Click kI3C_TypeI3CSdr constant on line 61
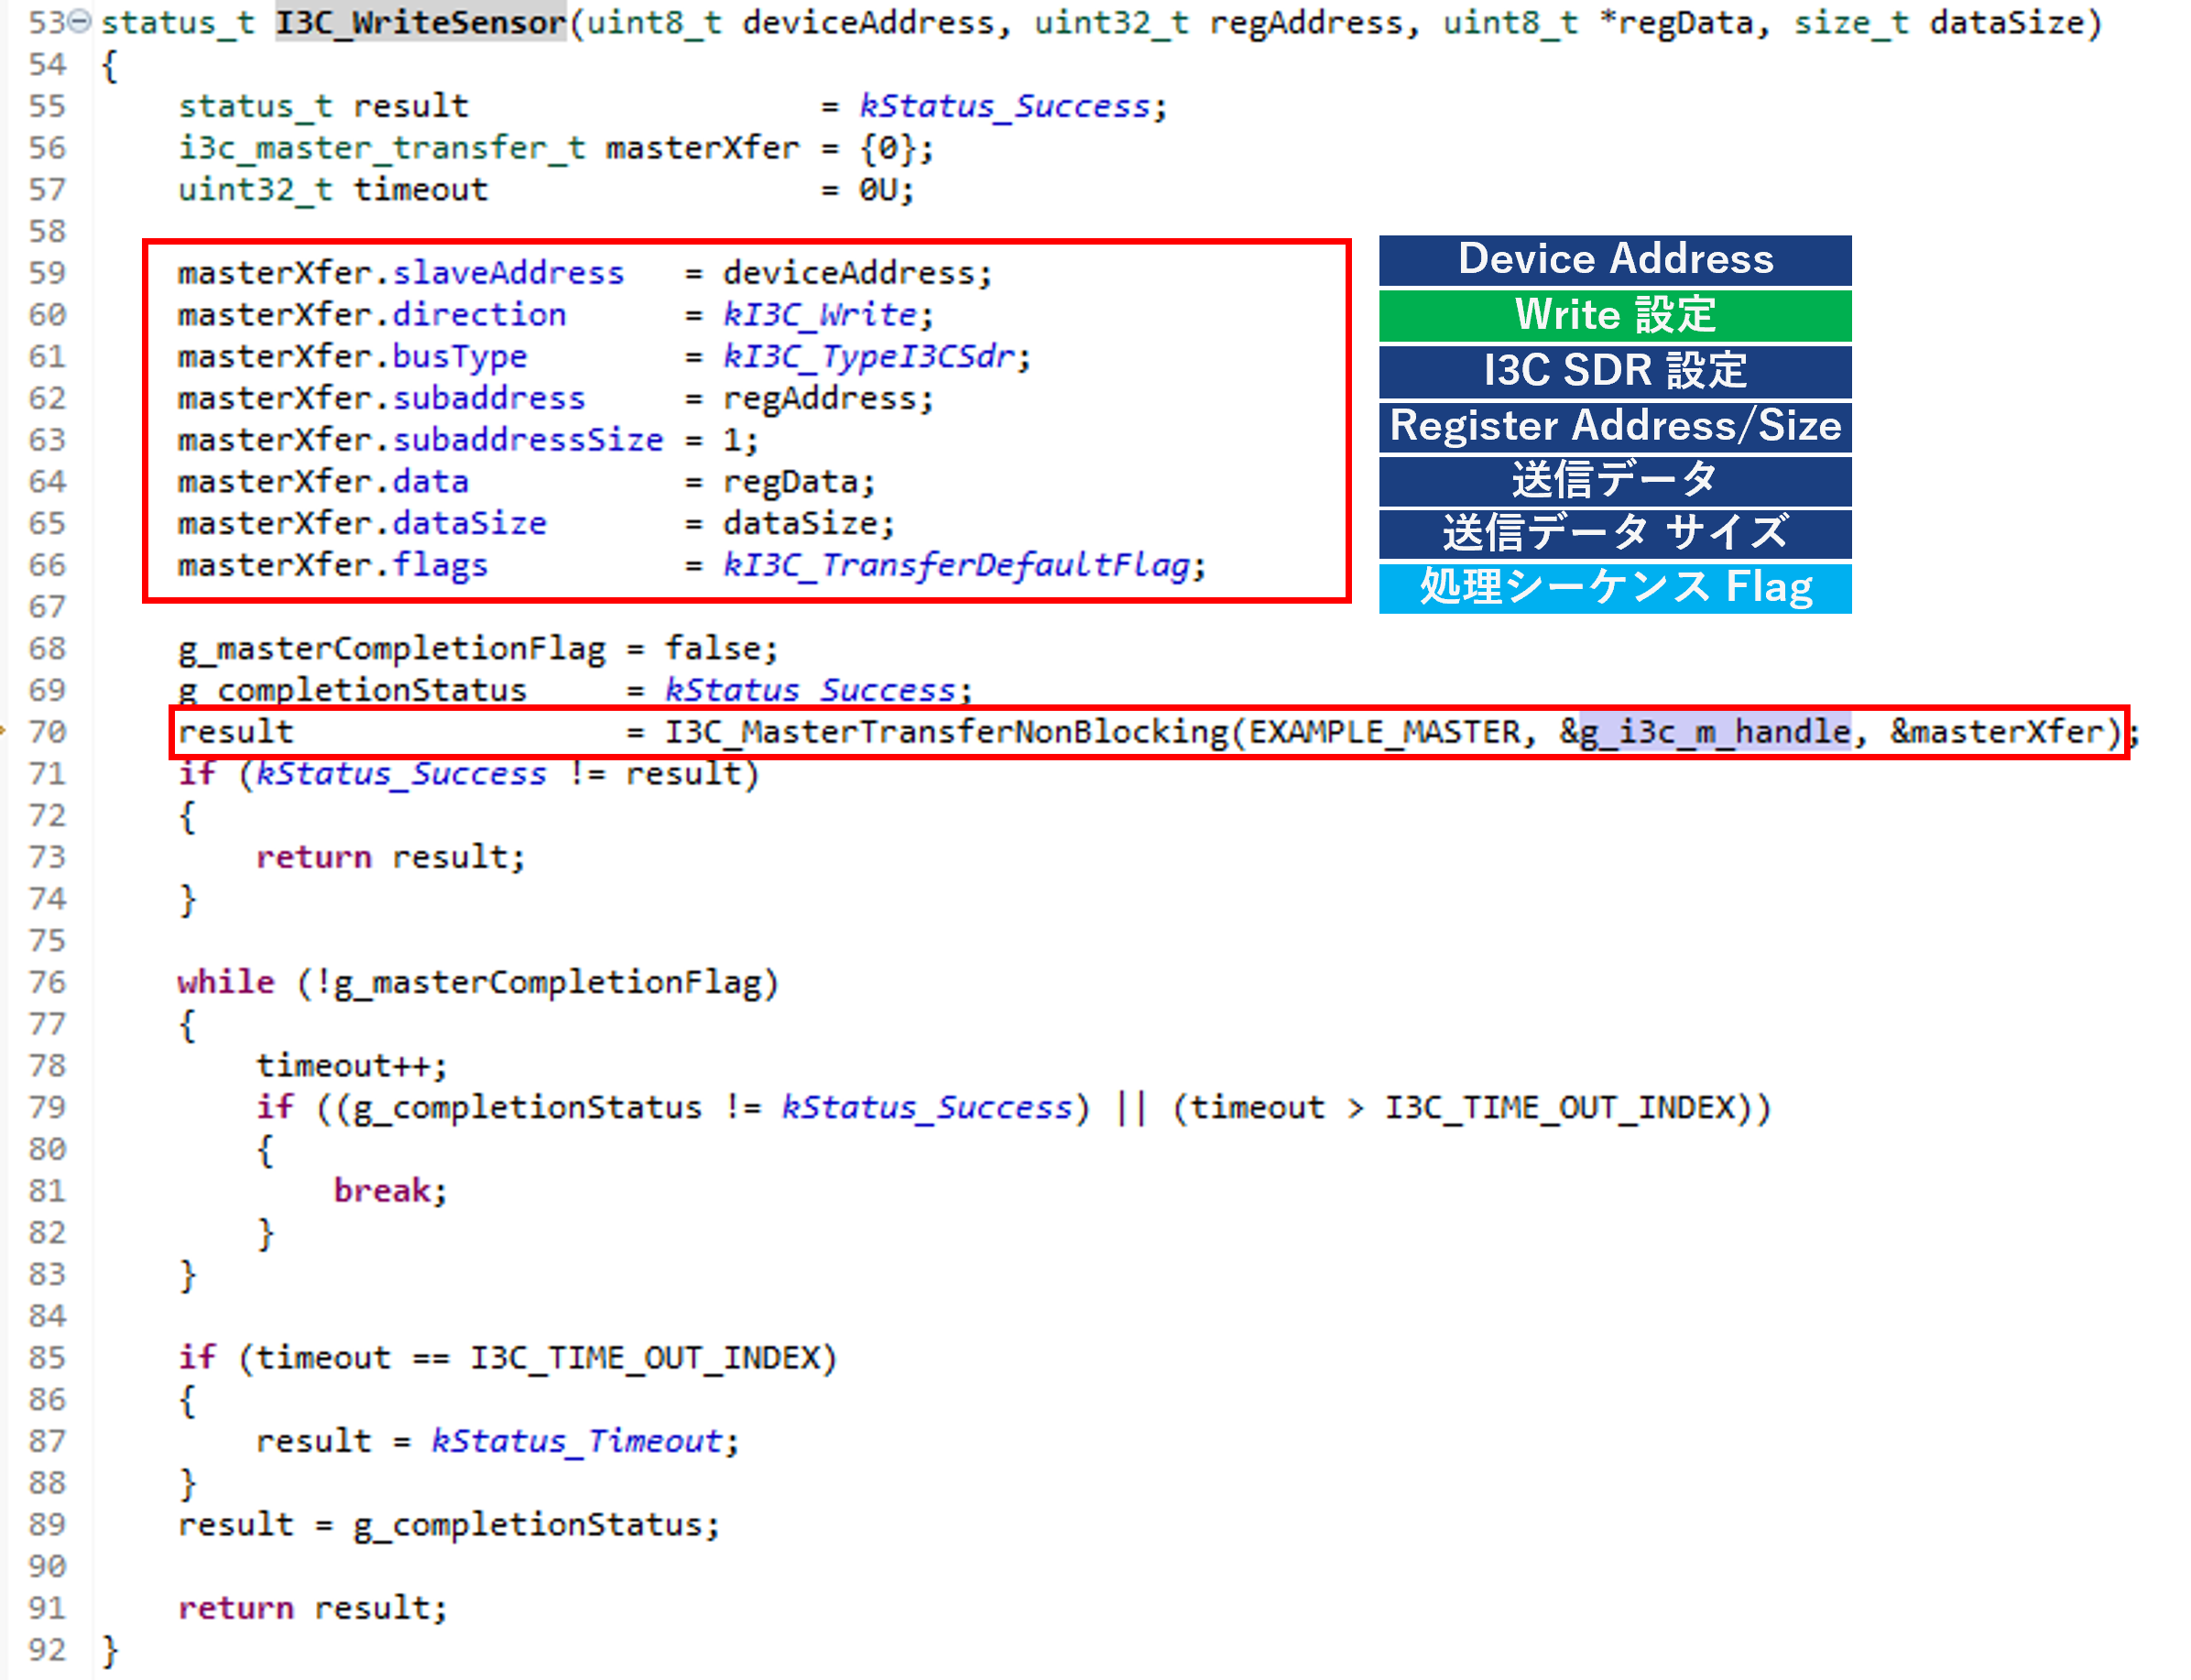2191x1680 pixels. (868, 357)
